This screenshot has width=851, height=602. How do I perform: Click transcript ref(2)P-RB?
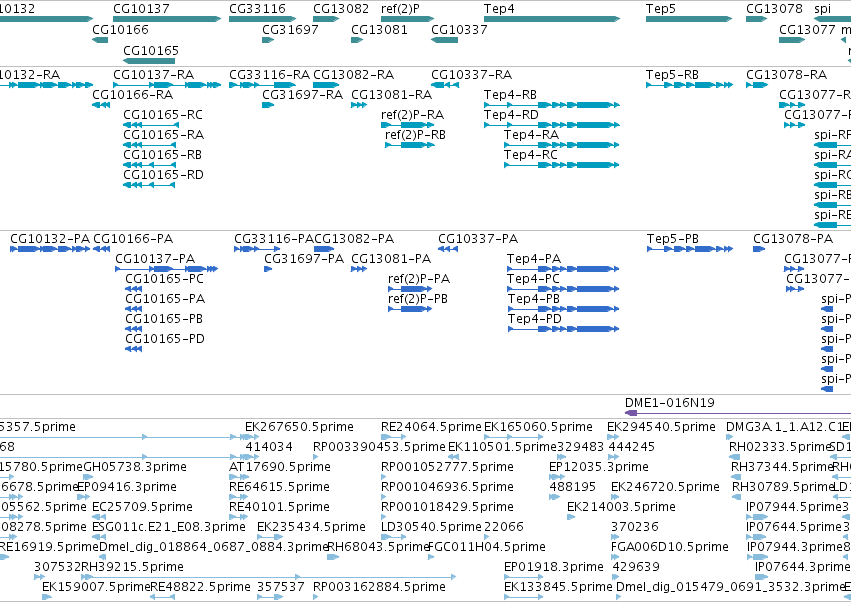pos(416,135)
